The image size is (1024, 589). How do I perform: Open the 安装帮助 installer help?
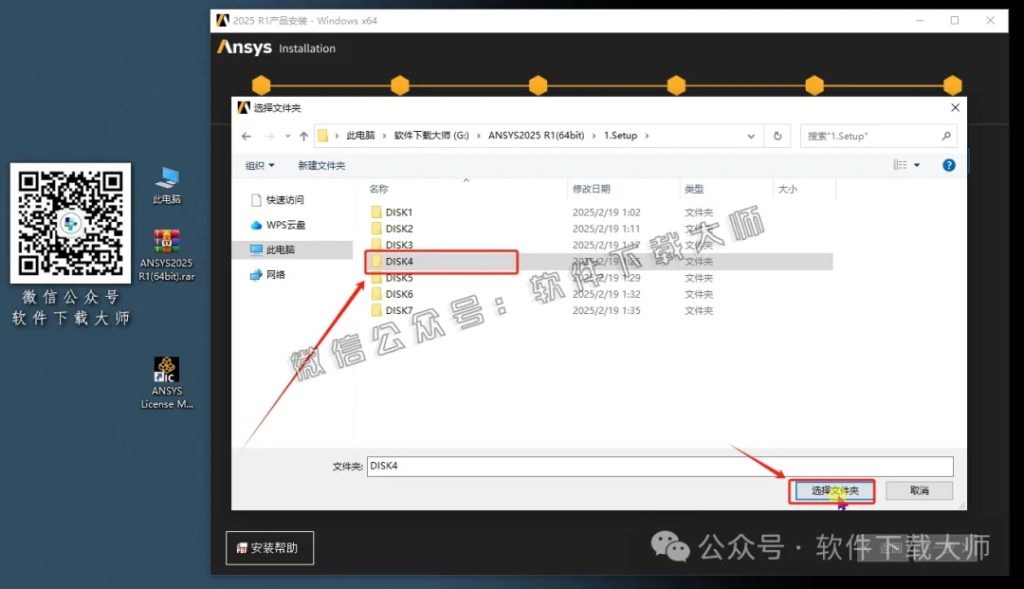pos(269,548)
